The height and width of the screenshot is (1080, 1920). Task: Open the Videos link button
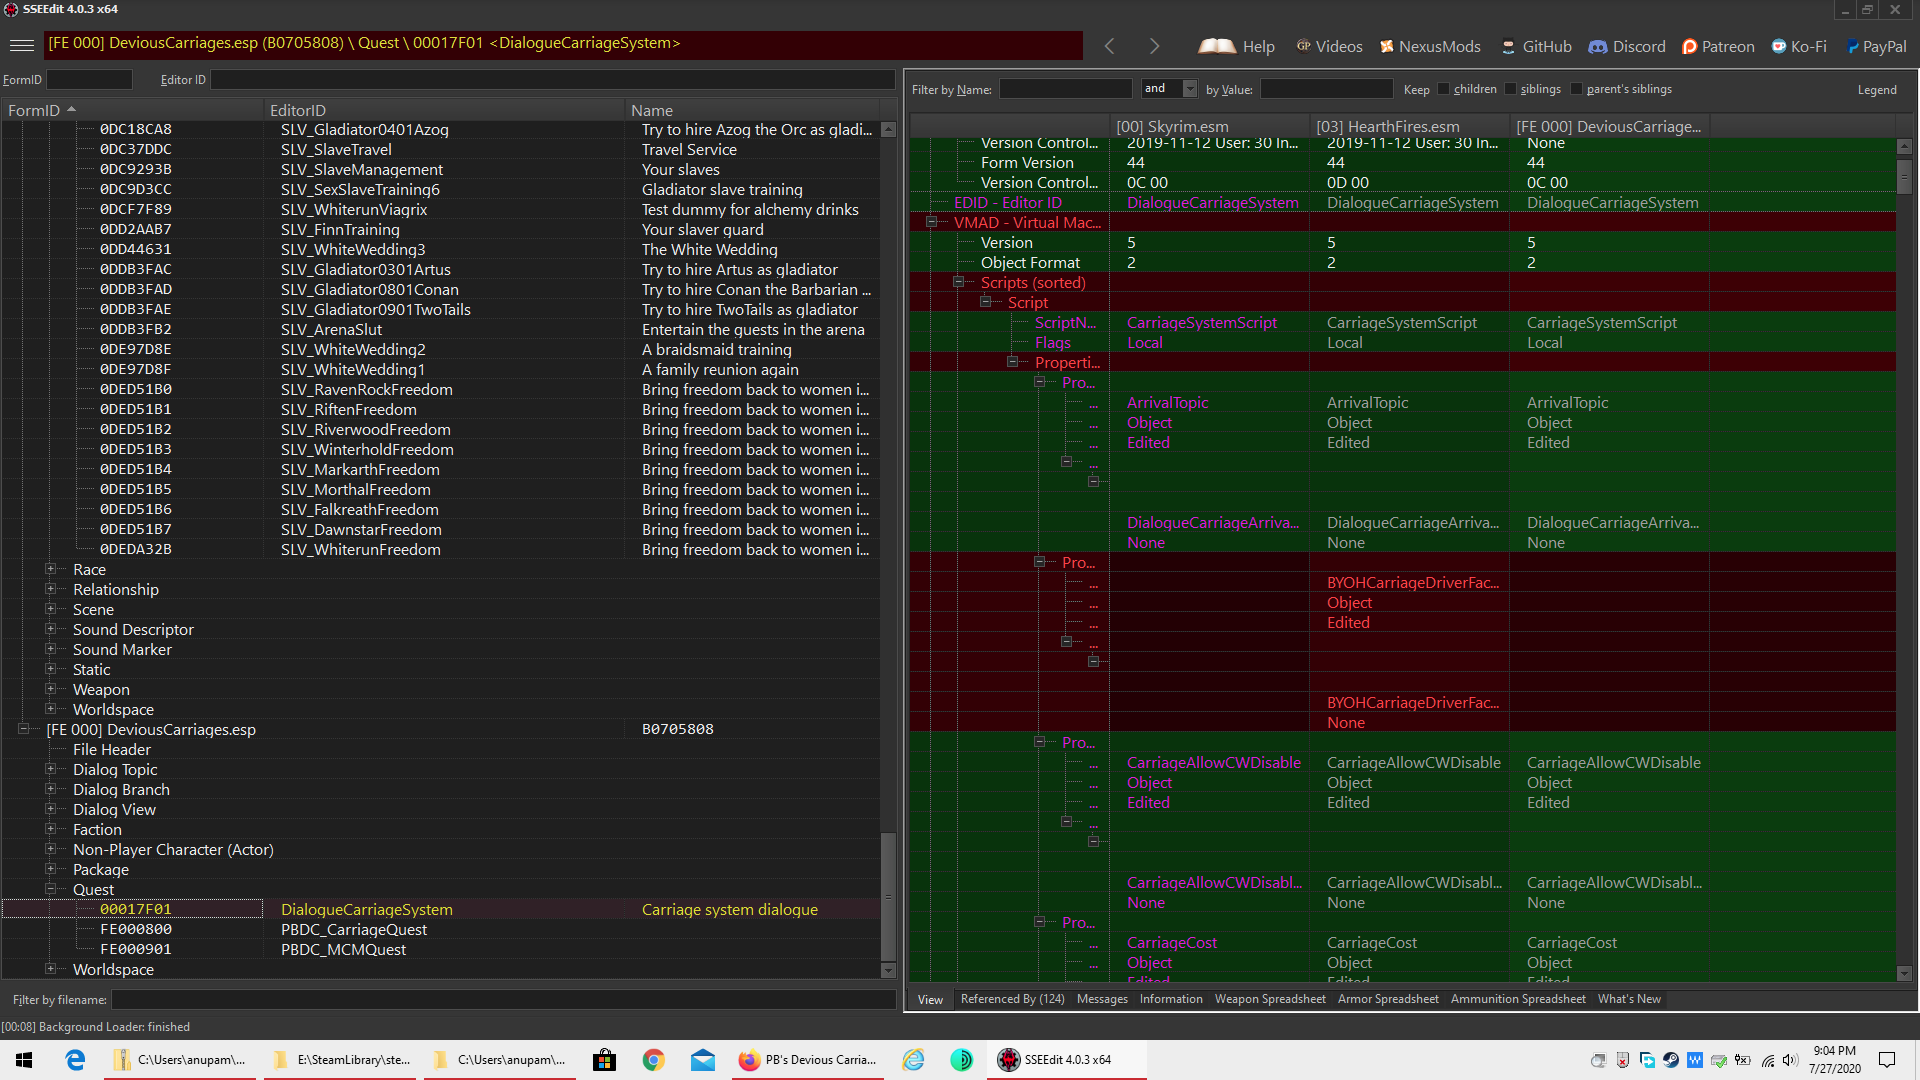[x=1329, y=46]
